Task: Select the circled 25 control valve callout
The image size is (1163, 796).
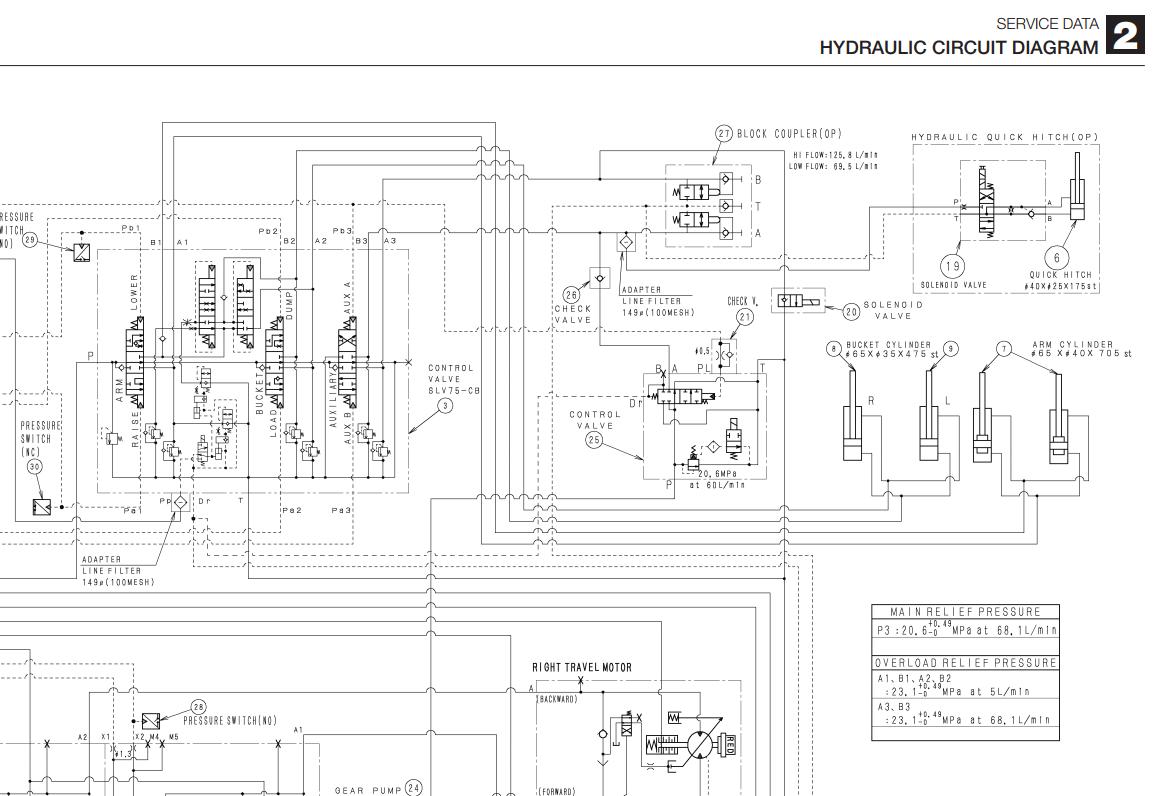Action: (594, 440)
